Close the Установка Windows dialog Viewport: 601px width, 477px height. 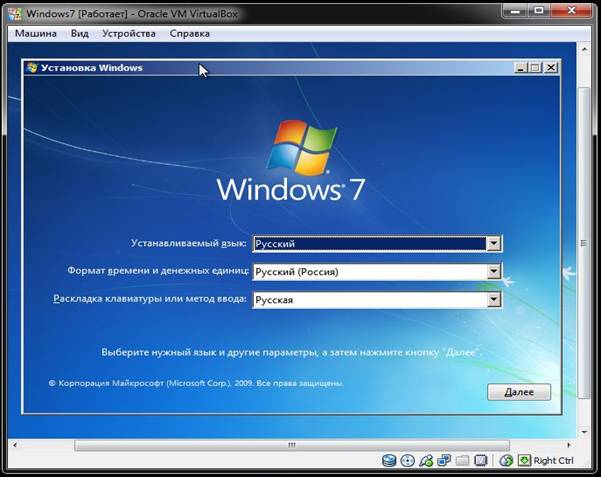(551, 68)
